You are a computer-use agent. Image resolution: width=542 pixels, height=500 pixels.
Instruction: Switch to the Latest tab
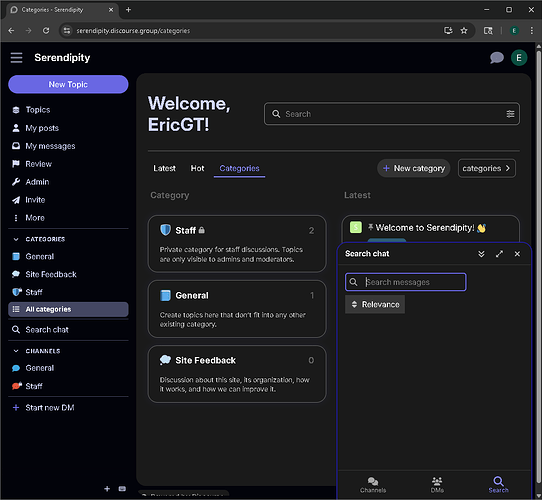[164, 168]
